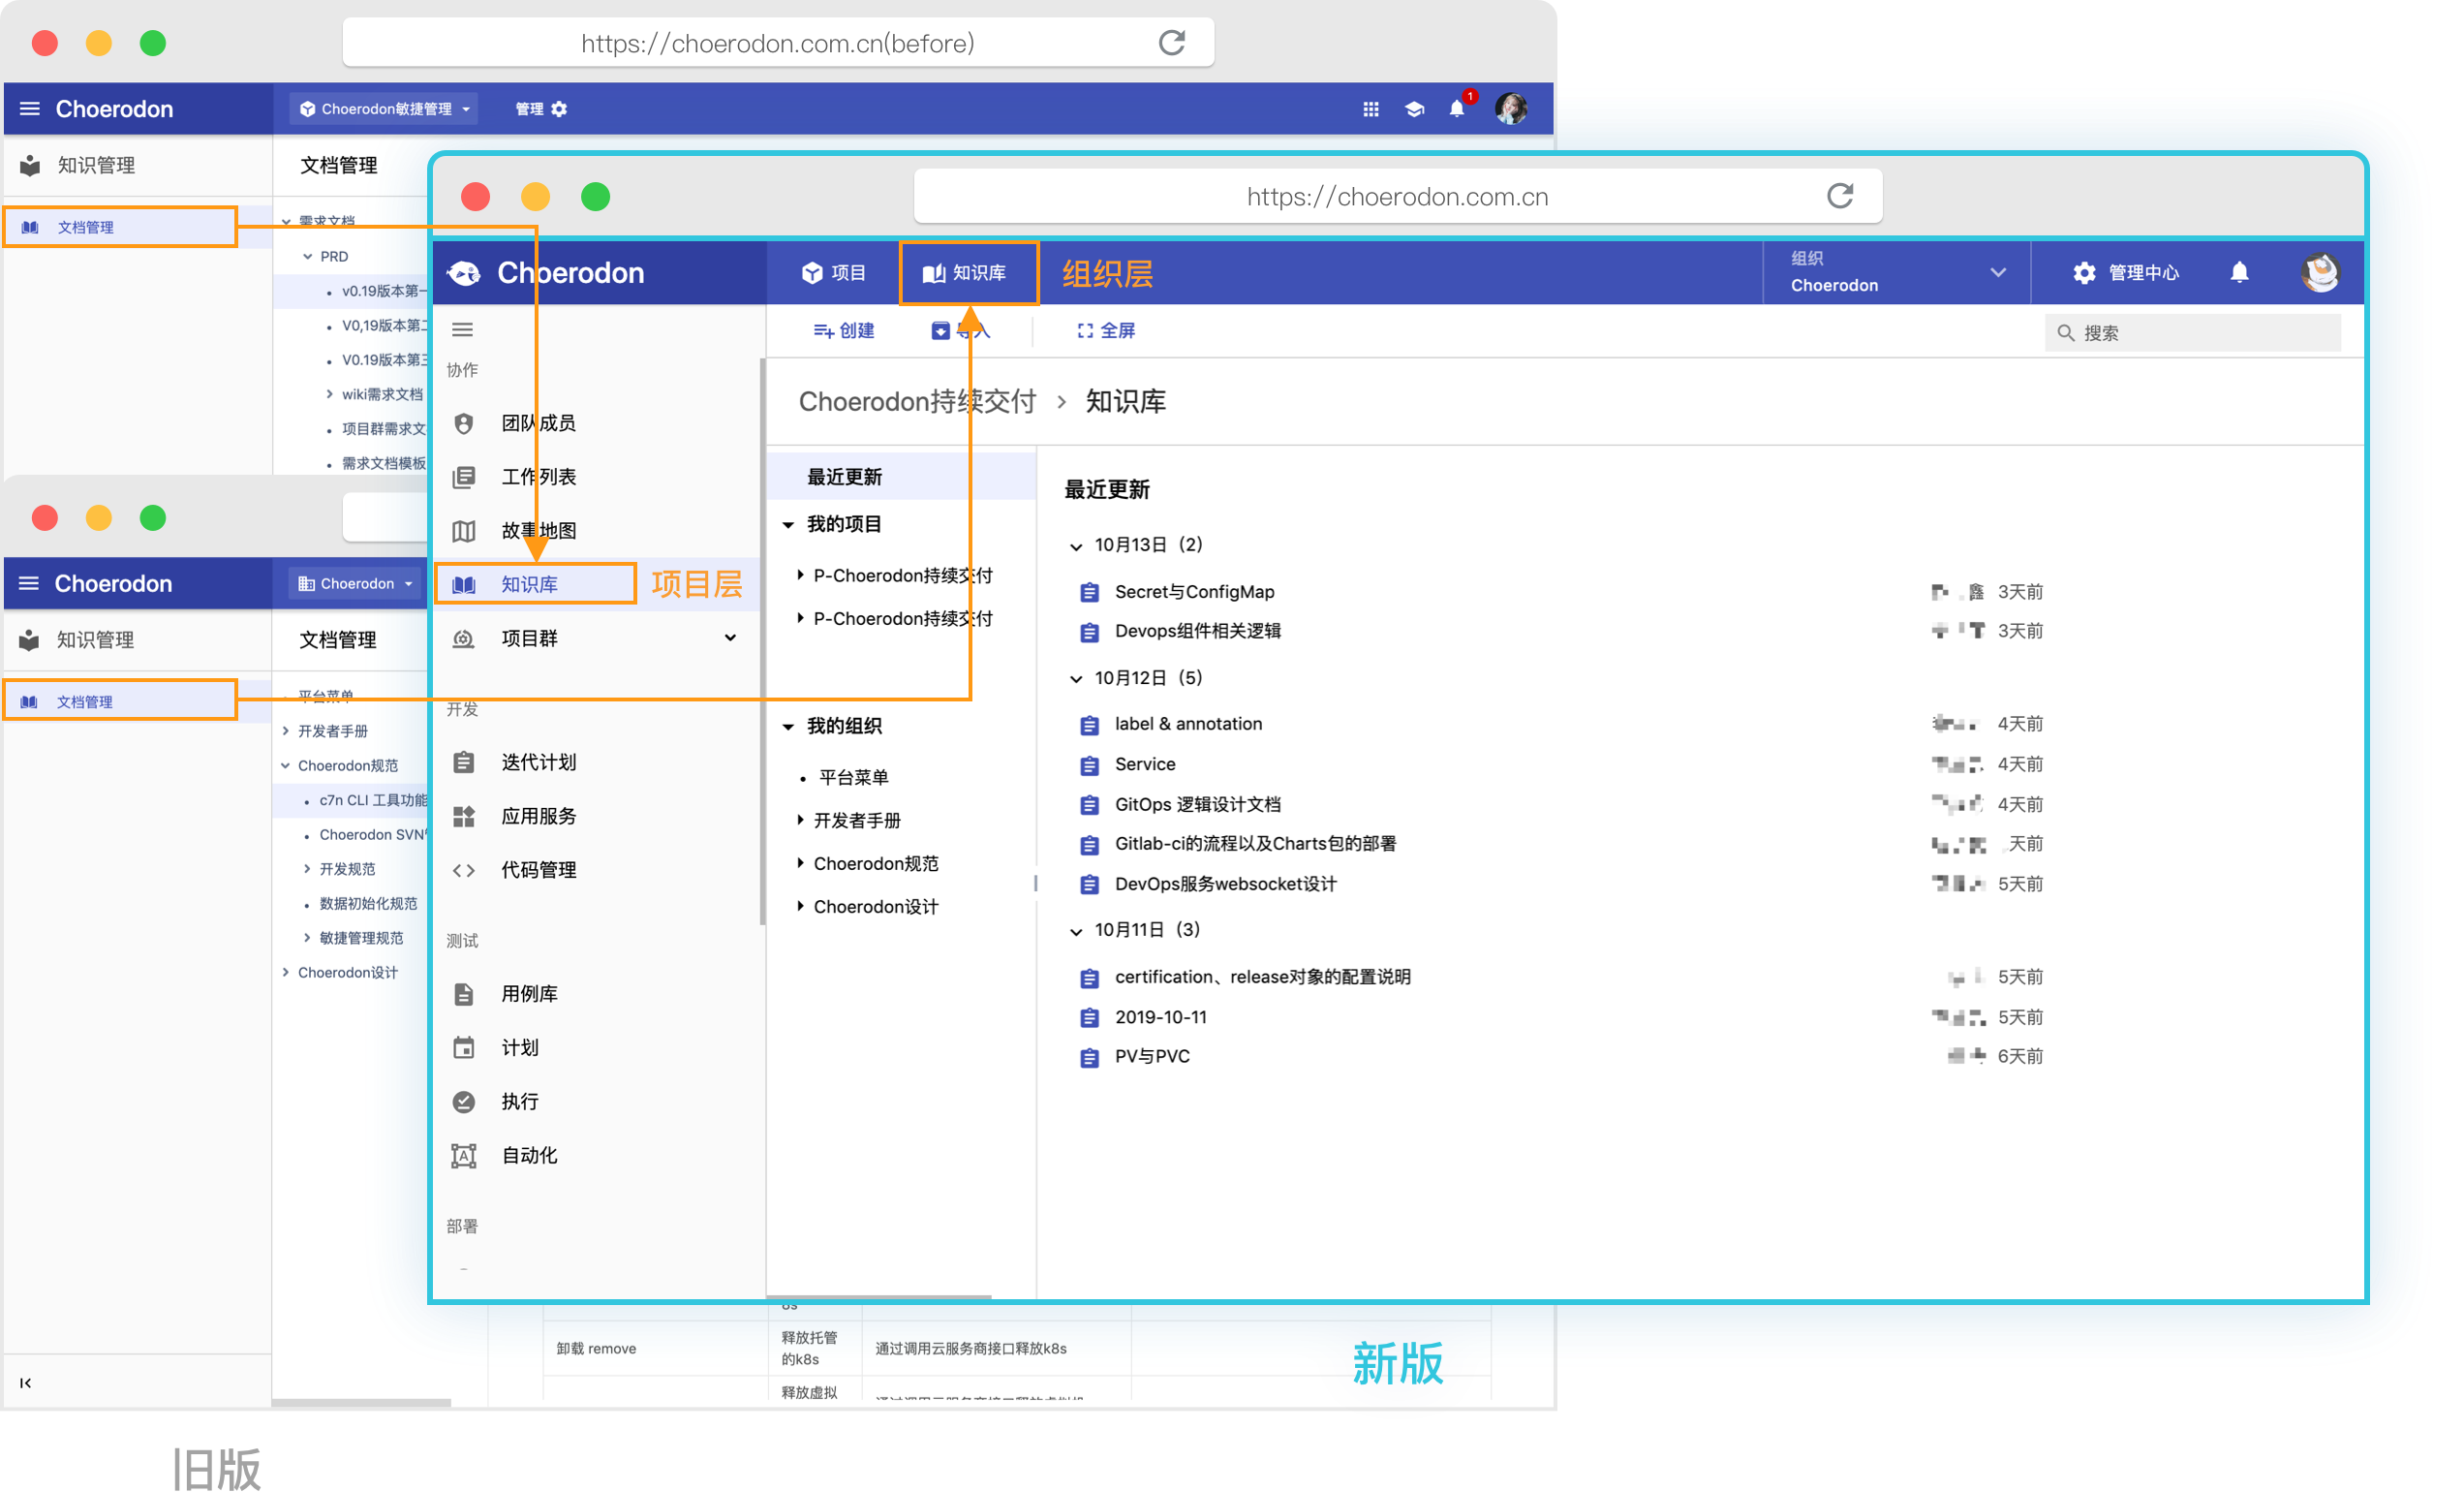The height and width of the screenshot is (1492, 2464).
Task: Collapse 我的项目 tree section
Action: (x=788, y=524)
